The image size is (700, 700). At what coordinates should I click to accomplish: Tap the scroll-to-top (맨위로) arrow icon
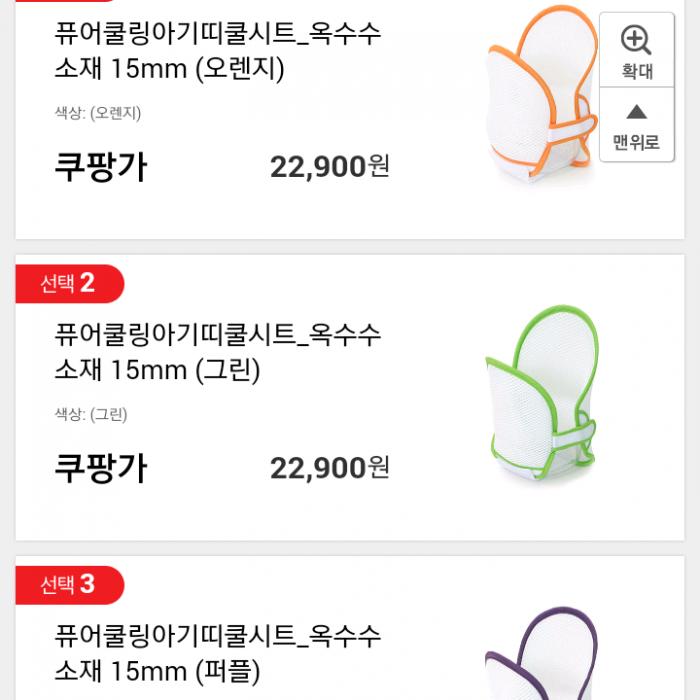[636, 112]
